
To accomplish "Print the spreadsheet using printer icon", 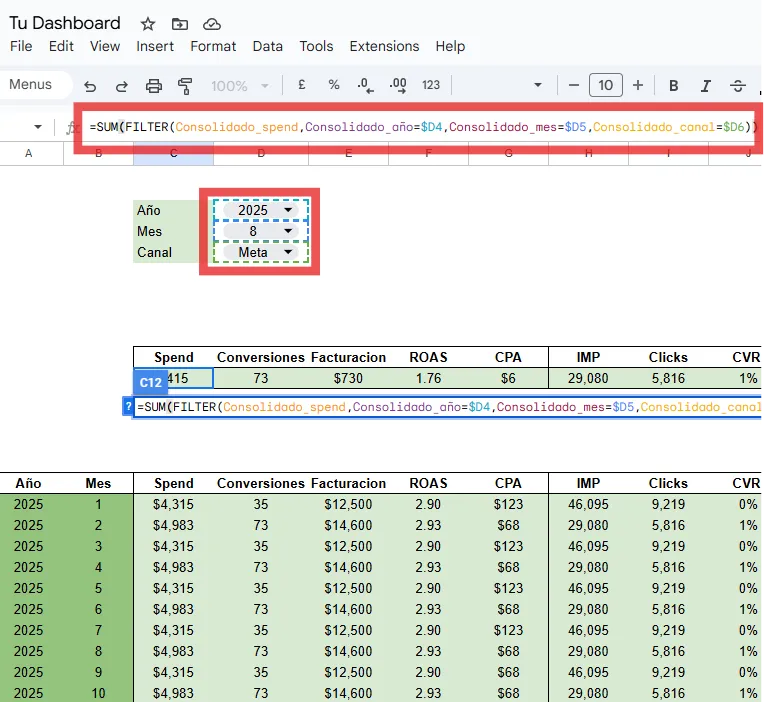I will [153, 86].
